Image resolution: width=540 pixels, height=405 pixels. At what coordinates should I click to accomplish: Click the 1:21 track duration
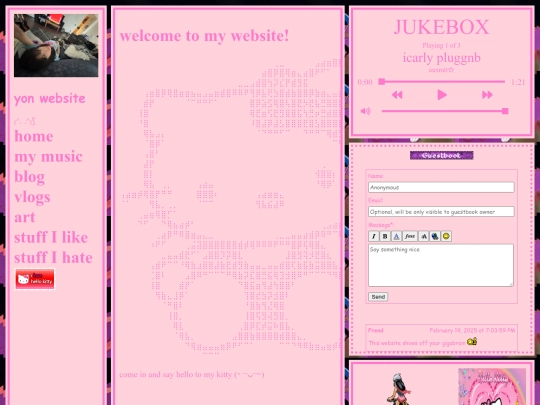point(518,82)
